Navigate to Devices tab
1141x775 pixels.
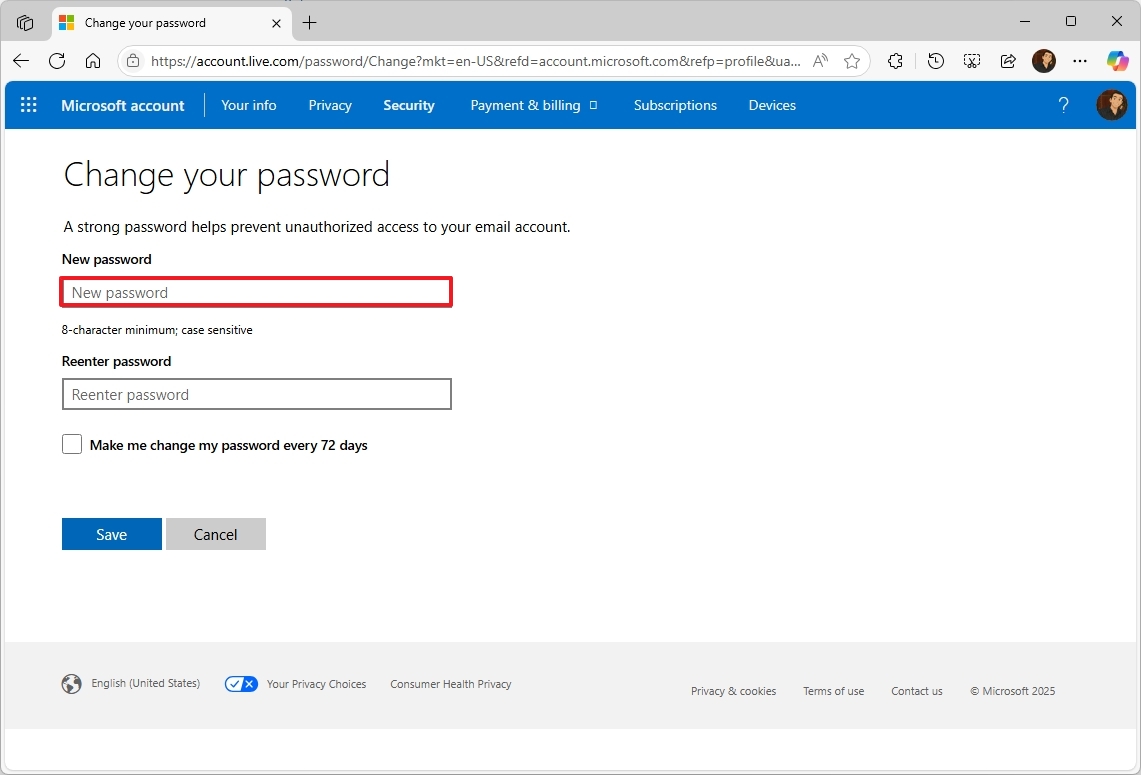tap(772, 106)
